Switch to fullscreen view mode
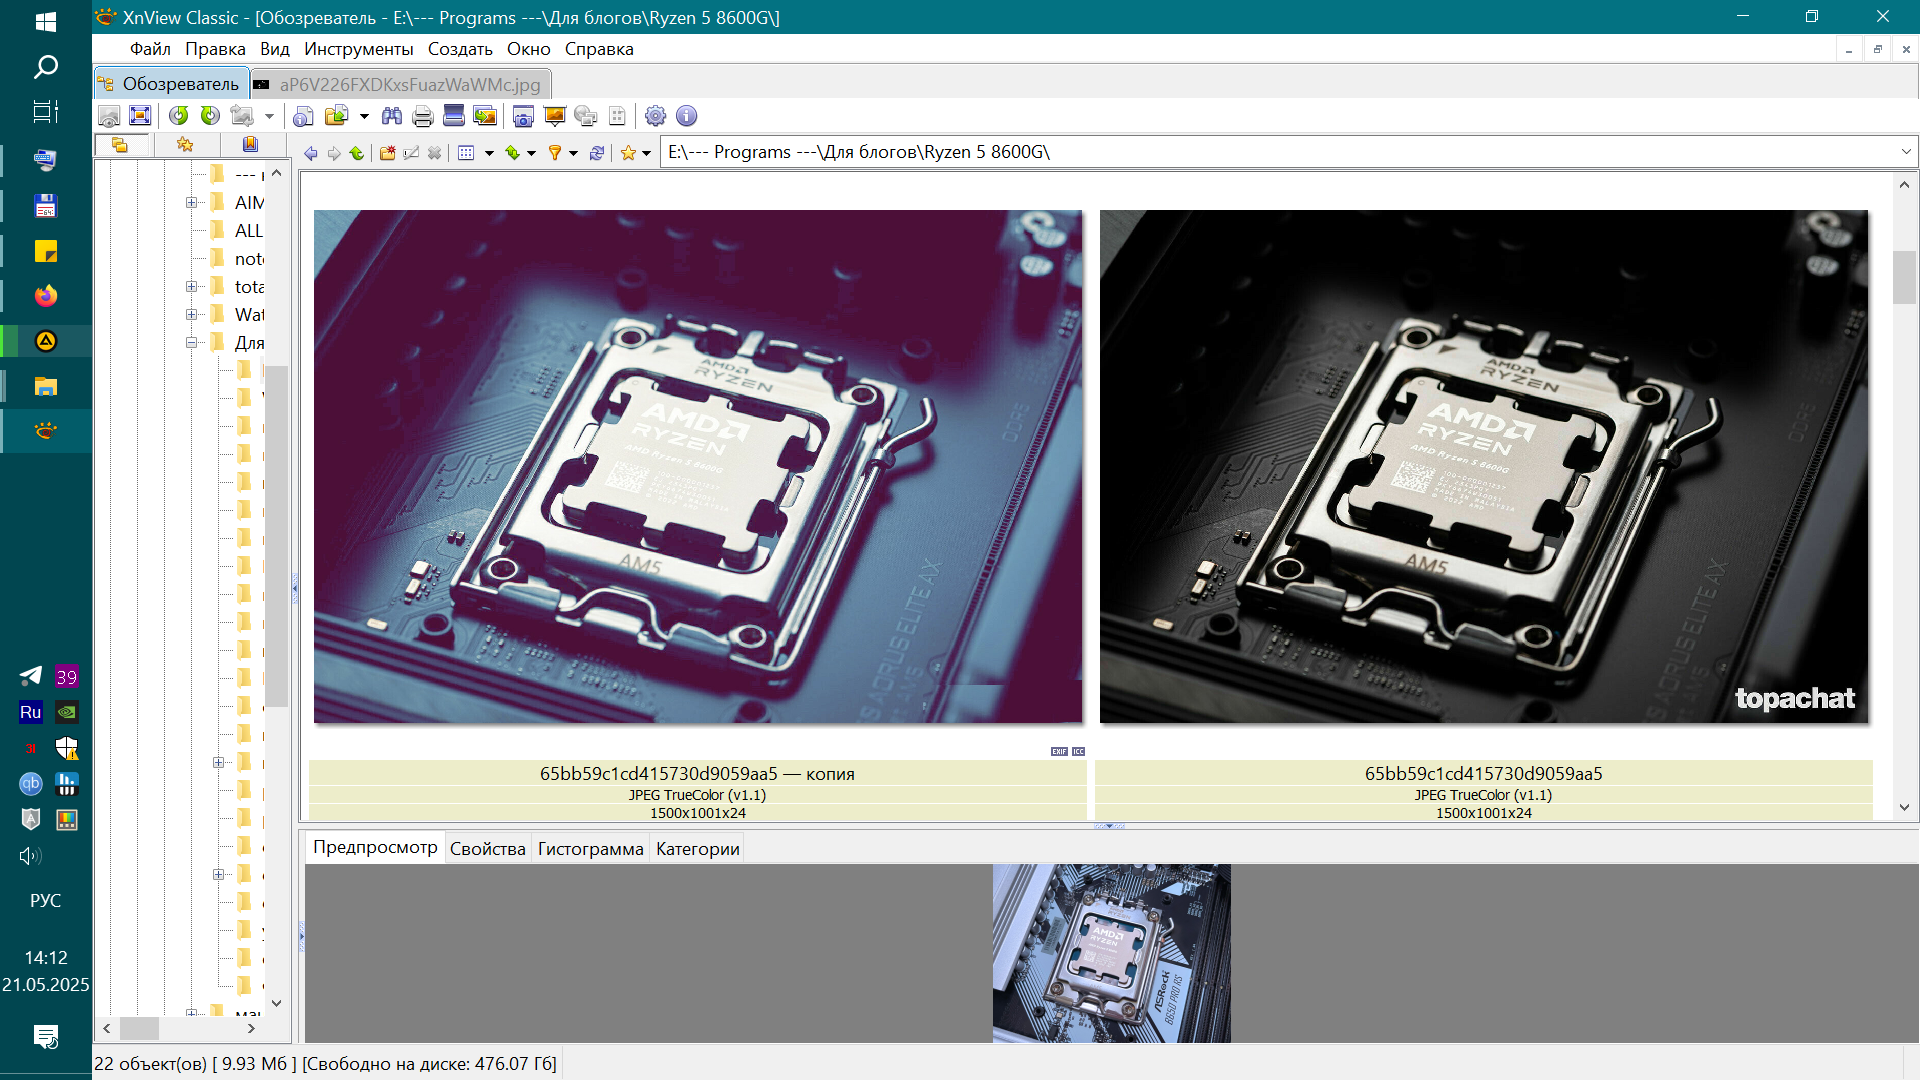This screenshot has width=1920, height=1080. 140,116
